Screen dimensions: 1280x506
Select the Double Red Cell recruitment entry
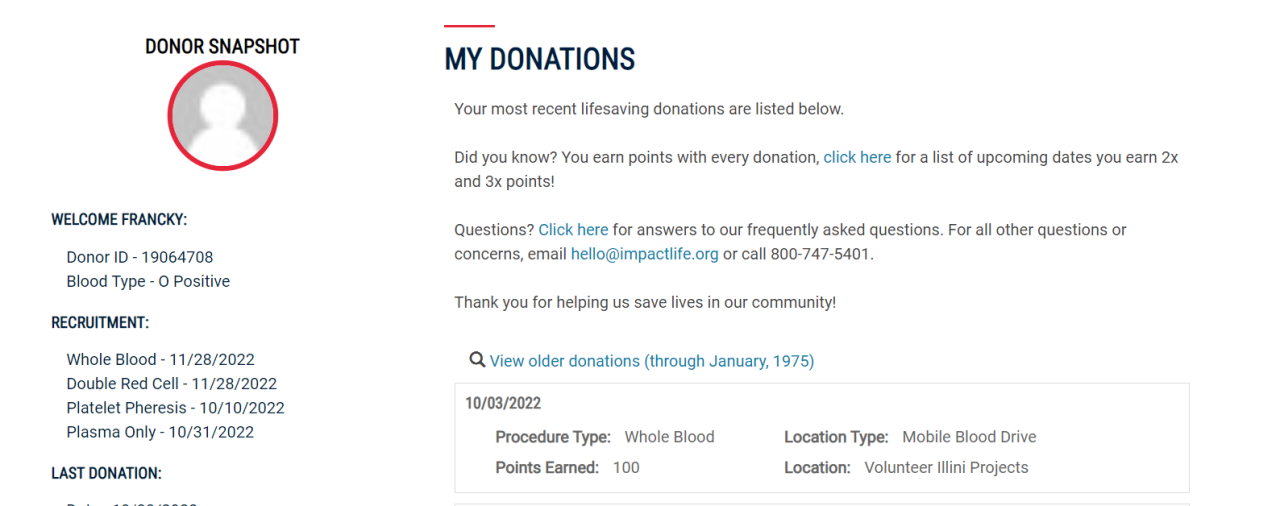[171, 383]
